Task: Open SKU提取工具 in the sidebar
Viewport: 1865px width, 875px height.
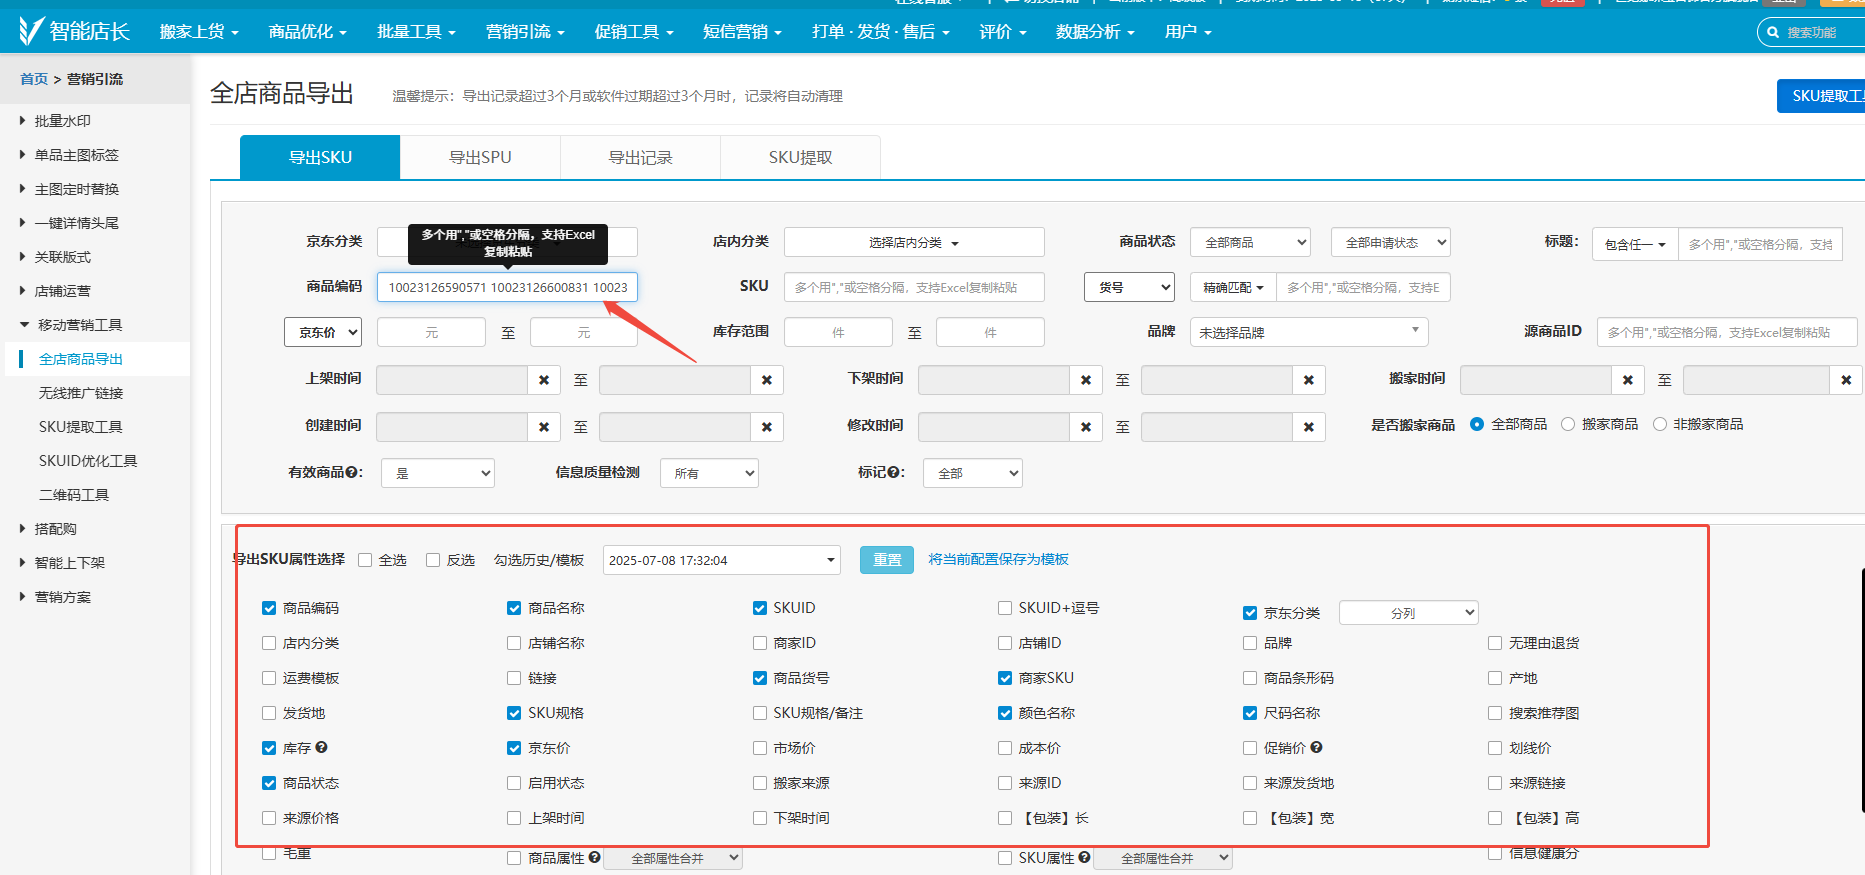Action: coord(80,427)
